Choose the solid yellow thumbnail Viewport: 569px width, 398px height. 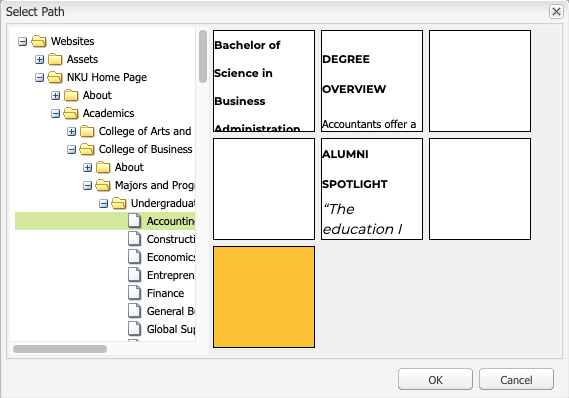point(264,297)
